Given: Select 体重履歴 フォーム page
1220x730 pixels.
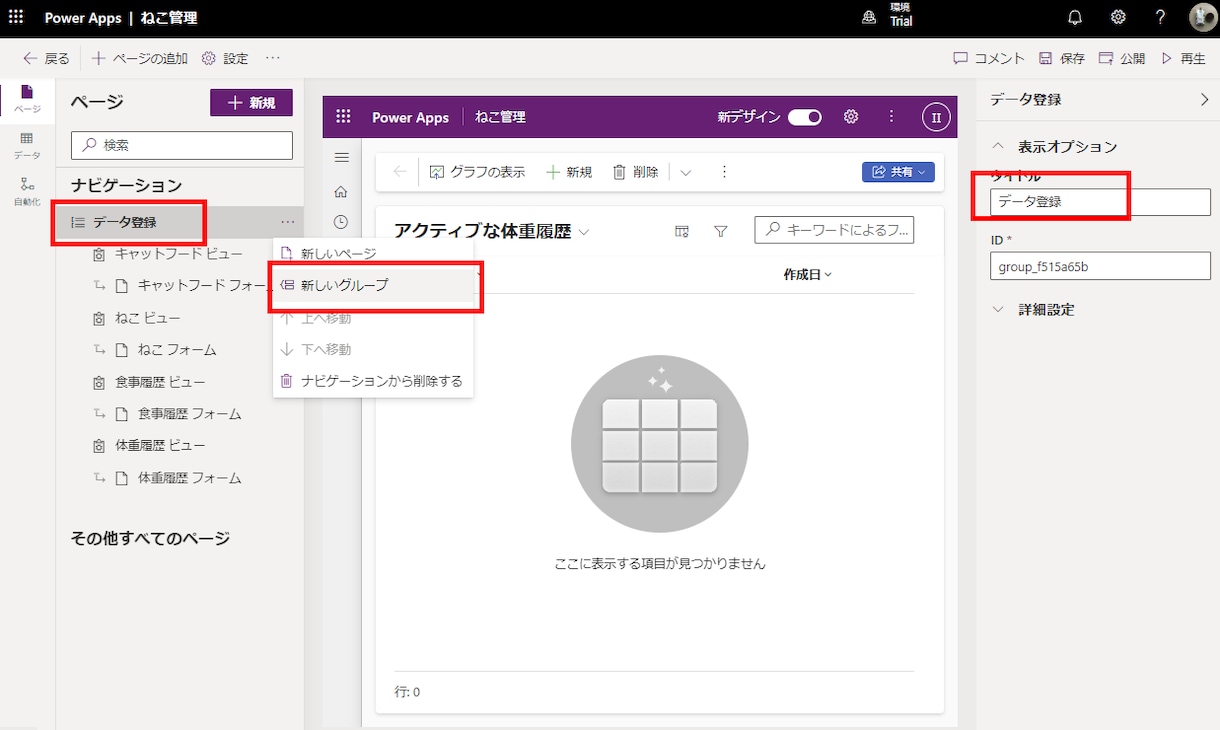Looking at the screenshot, I should pyautogui.click(x=189, y=478).
